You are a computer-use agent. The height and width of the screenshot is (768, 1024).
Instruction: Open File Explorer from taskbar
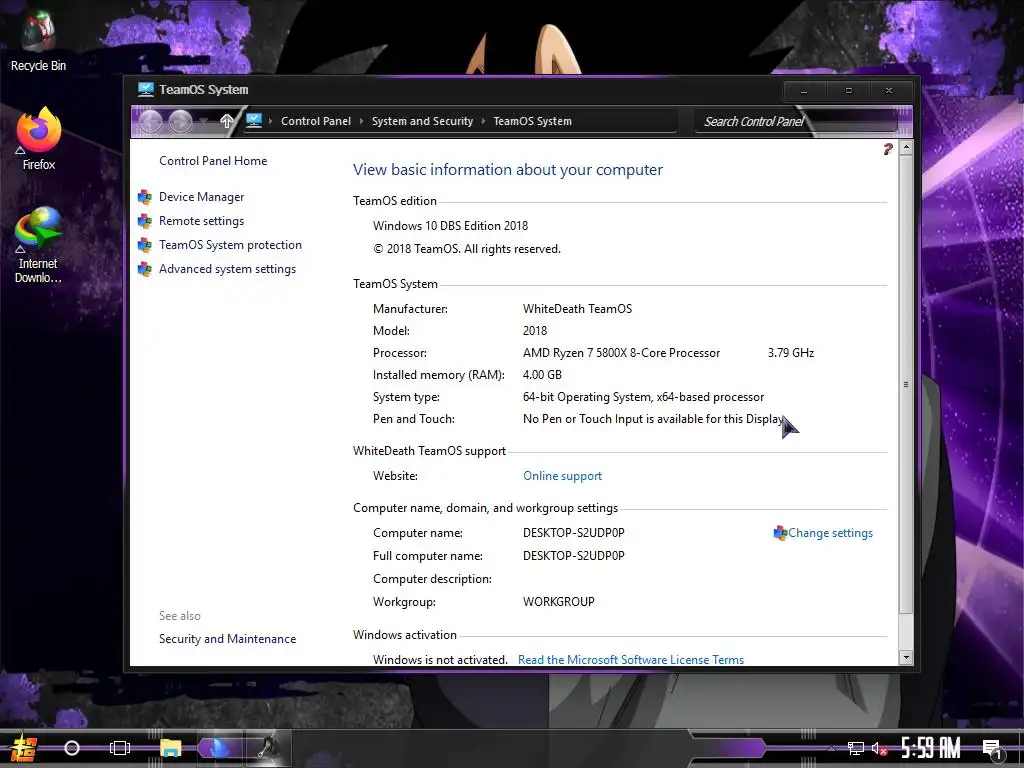coord(170,748)
